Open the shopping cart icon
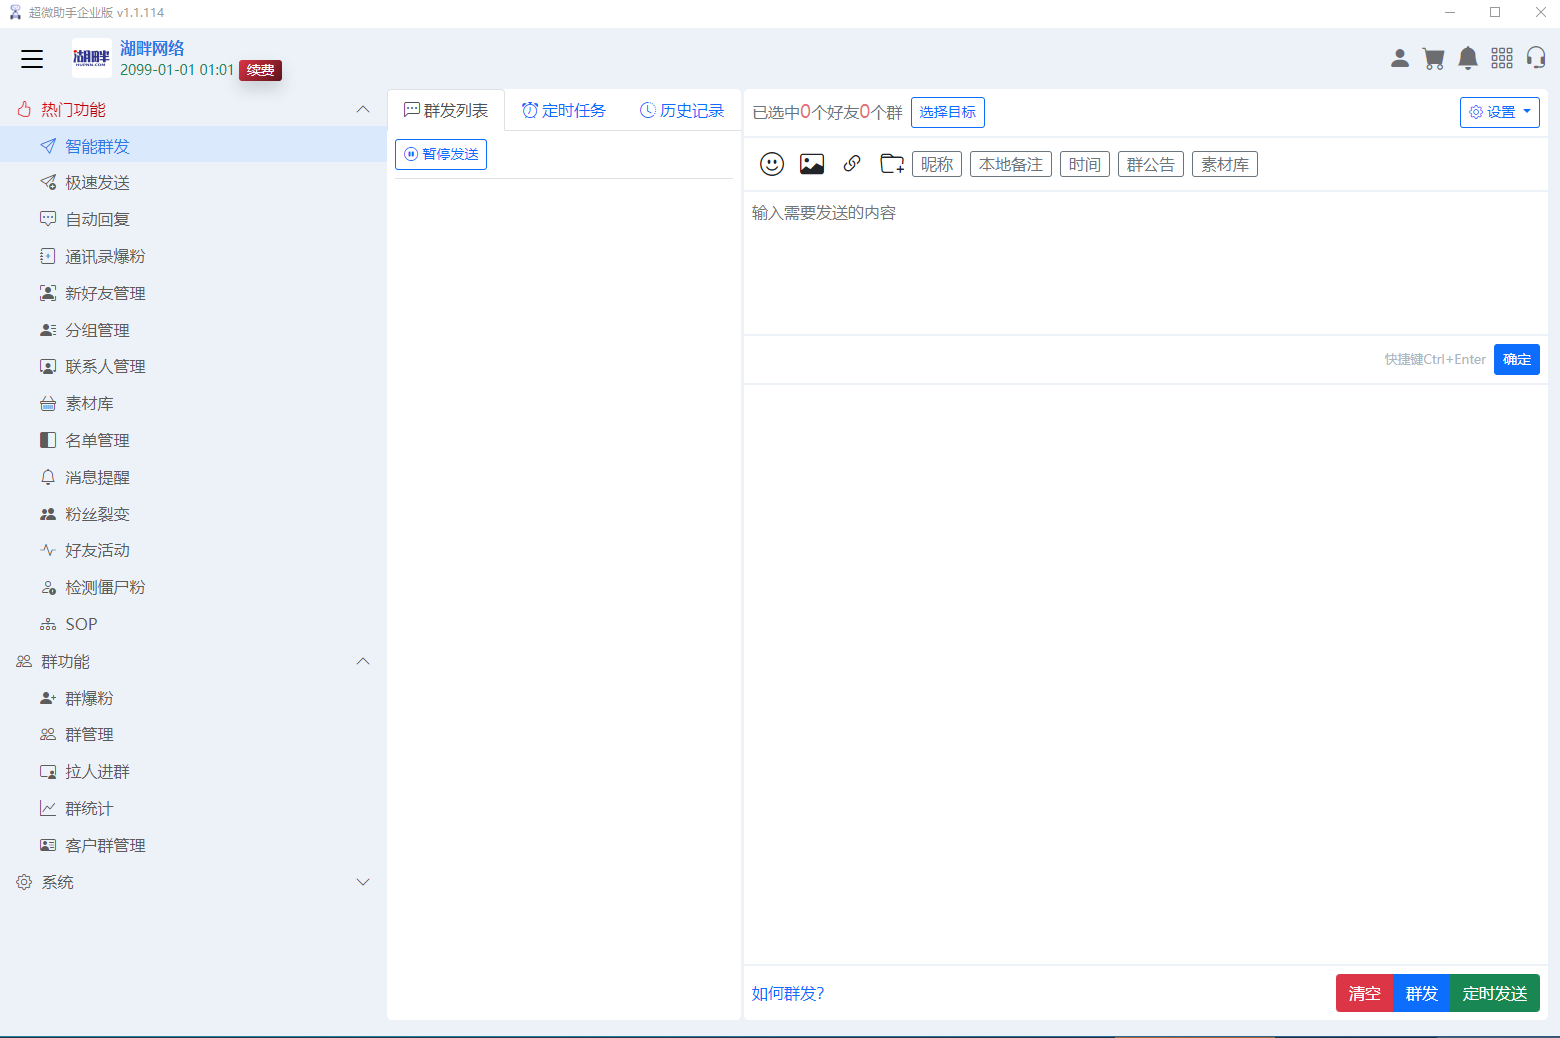Image resolution: width=1560 pixels, height=1038 pixels. tap(1433, 59)
